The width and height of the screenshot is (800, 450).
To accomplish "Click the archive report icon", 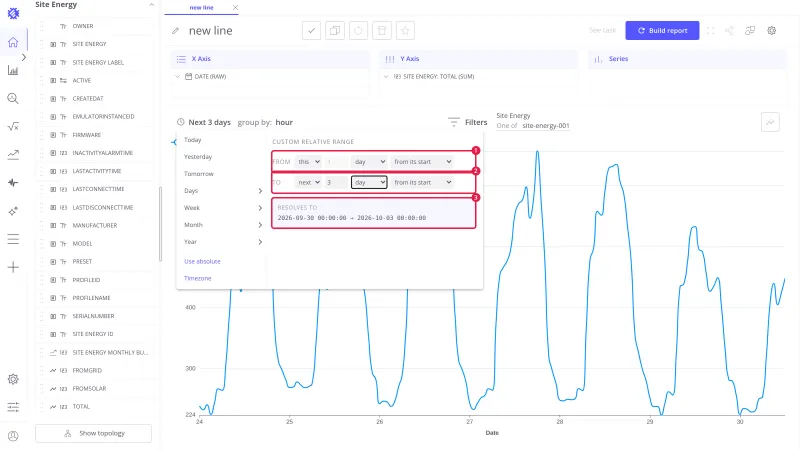I will click(382, 31).
